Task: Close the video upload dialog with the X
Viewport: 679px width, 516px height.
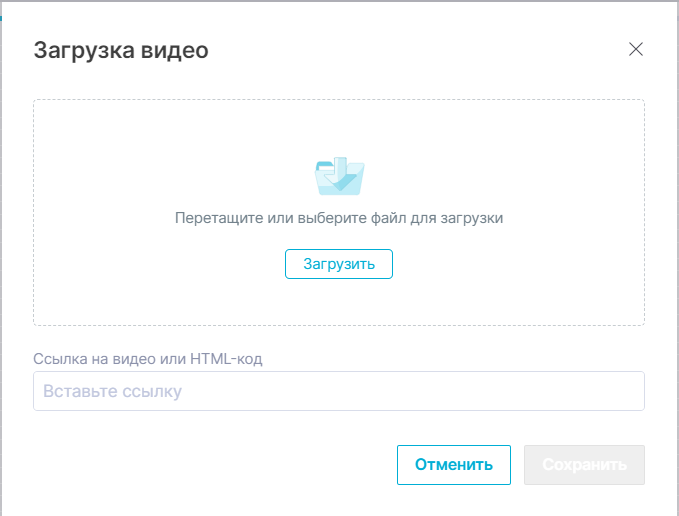Action: coord(635,50)
